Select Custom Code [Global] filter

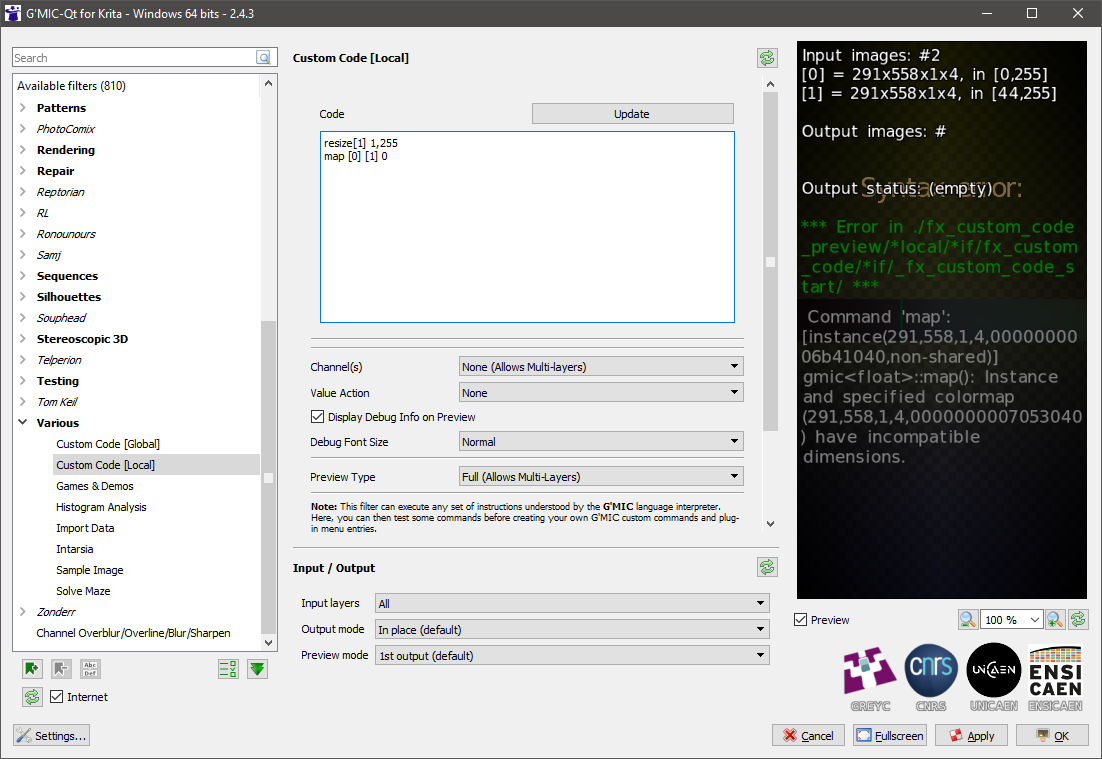click(x=108, y=443)
